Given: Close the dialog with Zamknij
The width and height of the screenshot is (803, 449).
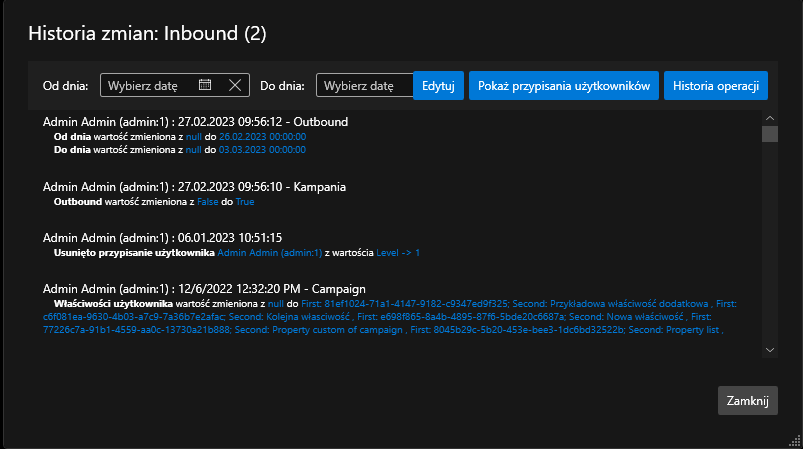Looking at the screenshot, I should [x=747, y=400].
